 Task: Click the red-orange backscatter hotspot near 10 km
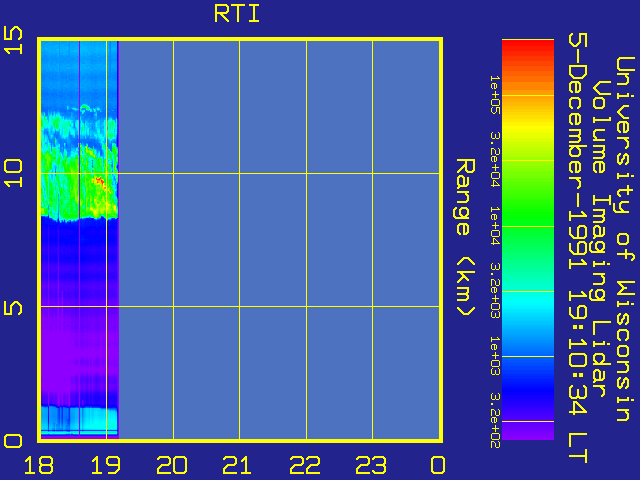[101, 184]
